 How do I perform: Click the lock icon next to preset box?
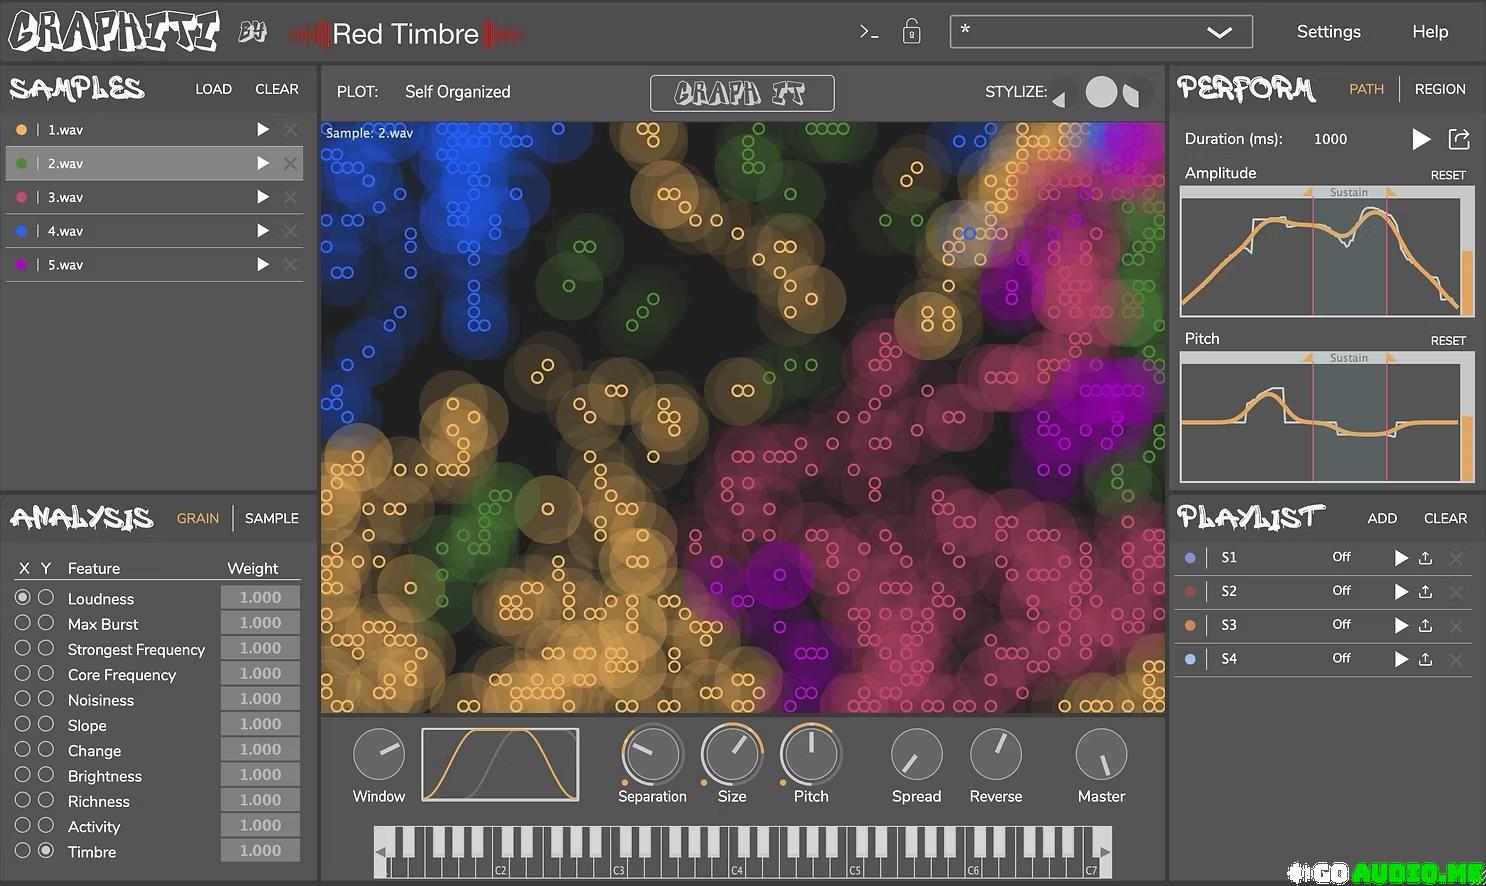click(x=911, y=31)
